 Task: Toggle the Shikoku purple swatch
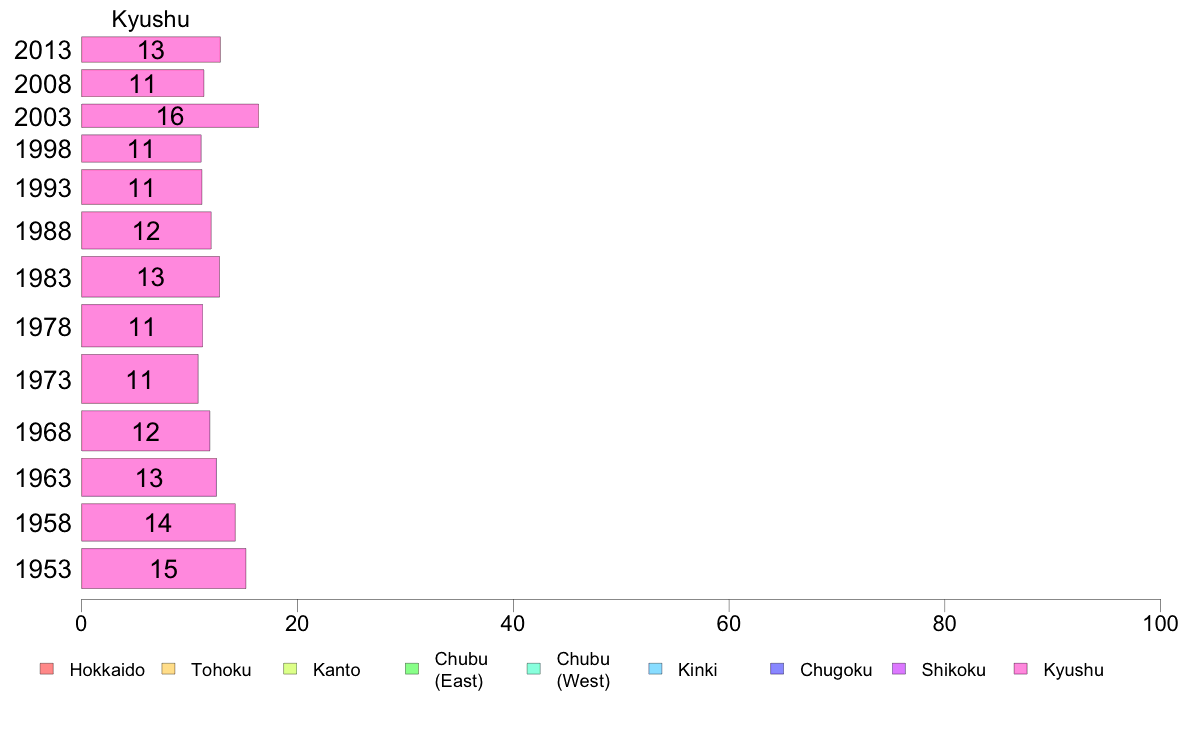click(899, 669)
